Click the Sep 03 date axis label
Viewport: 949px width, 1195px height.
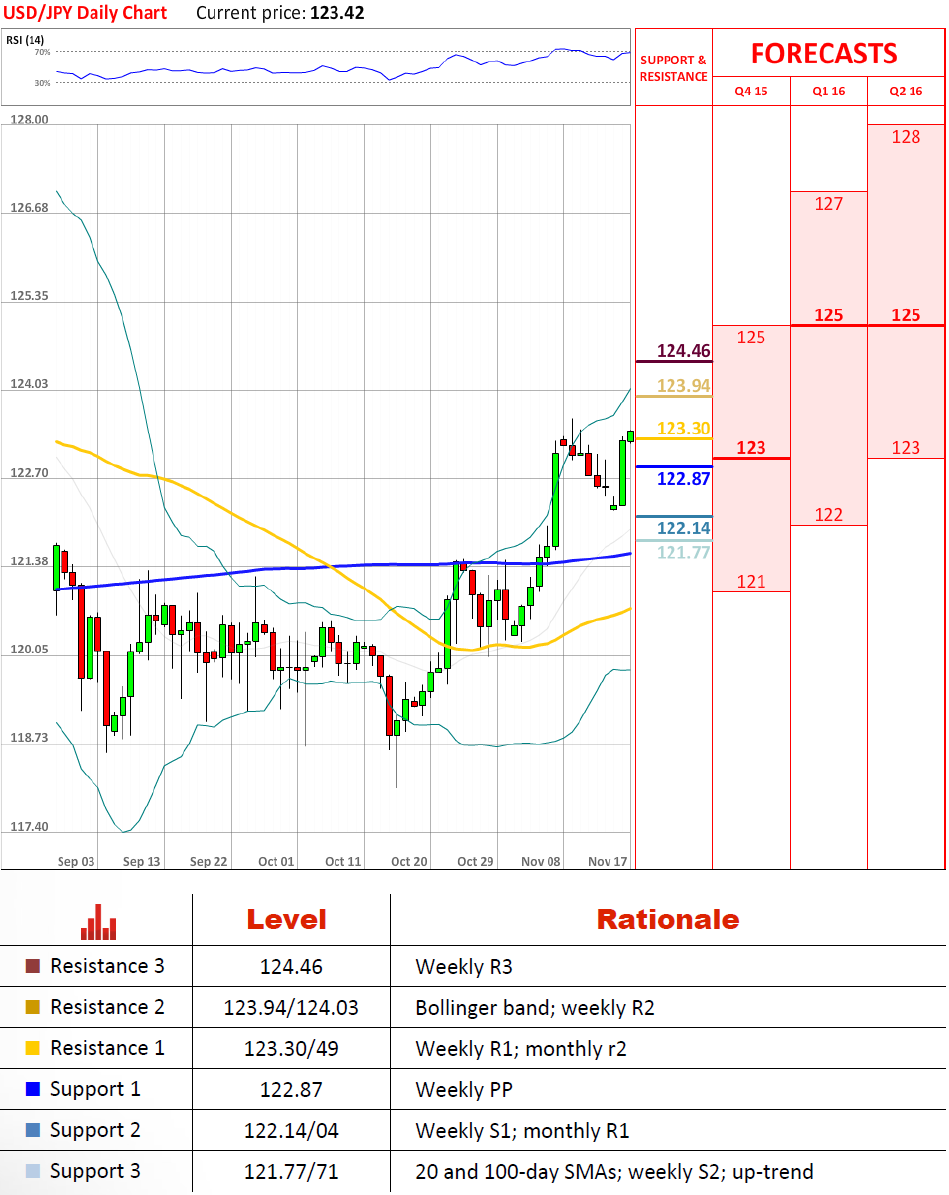coord(76,861)
